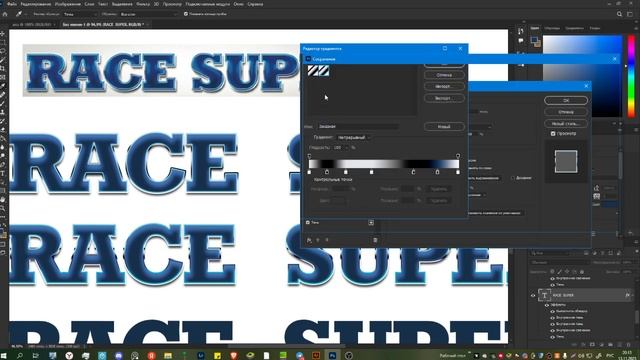
Task: Click the Windows Start button
Action: [4, 356]
